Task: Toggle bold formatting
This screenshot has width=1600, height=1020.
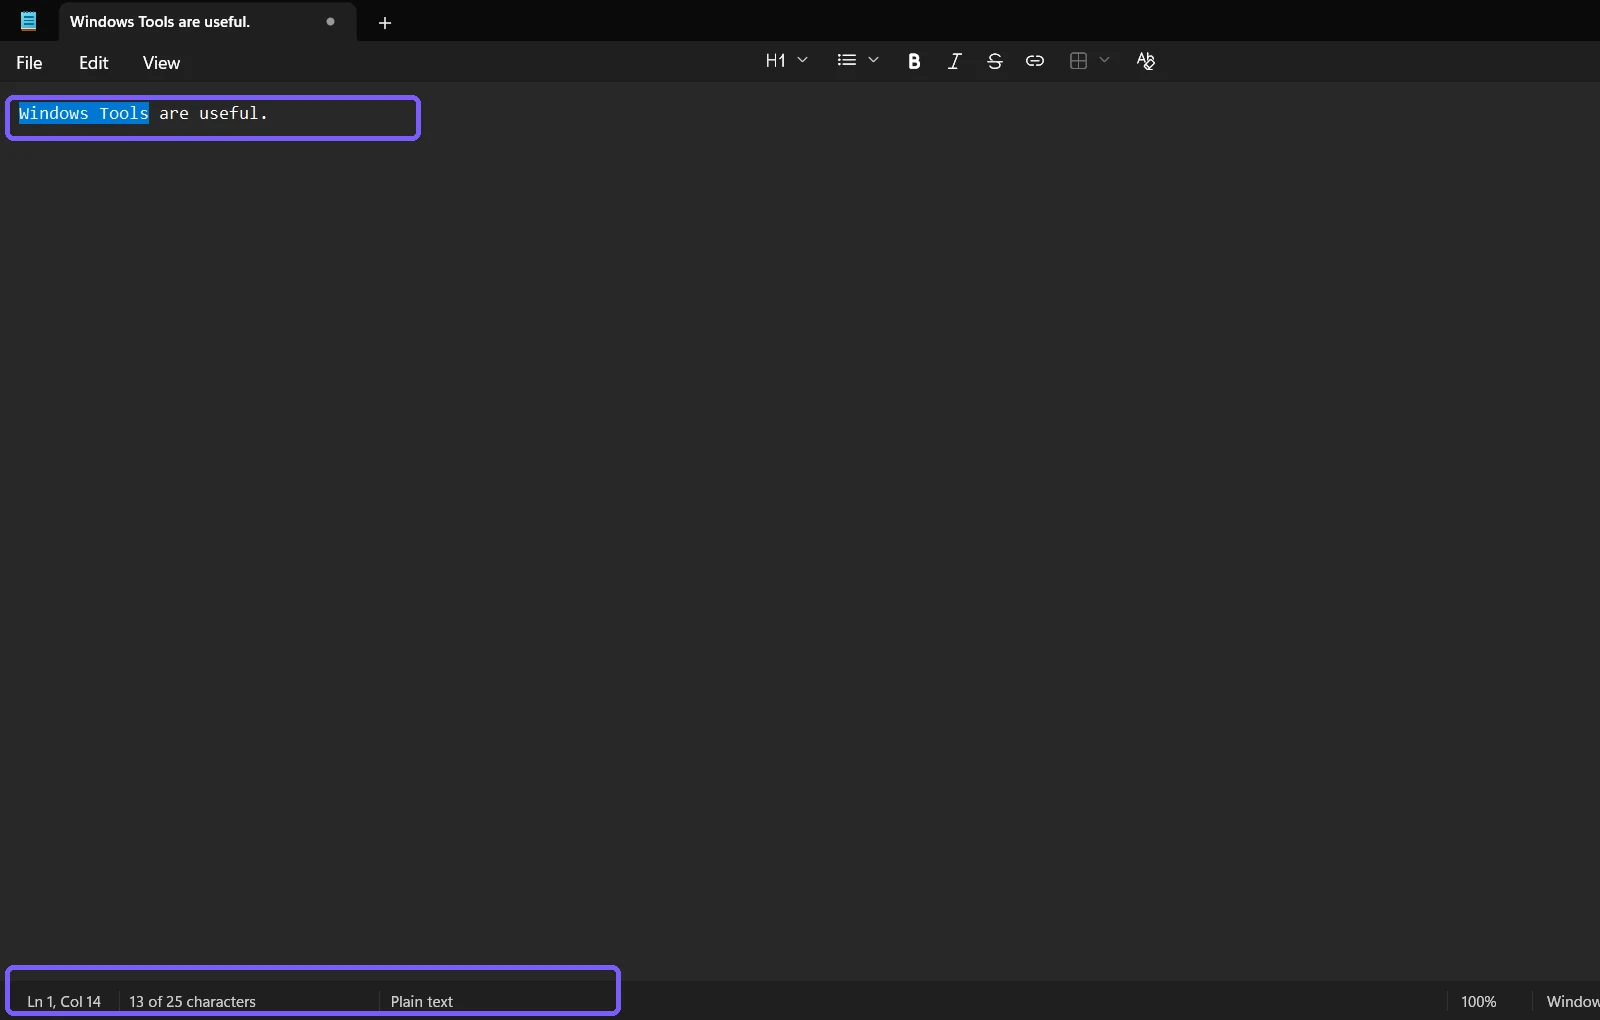Action: click(x=914, y=61)
